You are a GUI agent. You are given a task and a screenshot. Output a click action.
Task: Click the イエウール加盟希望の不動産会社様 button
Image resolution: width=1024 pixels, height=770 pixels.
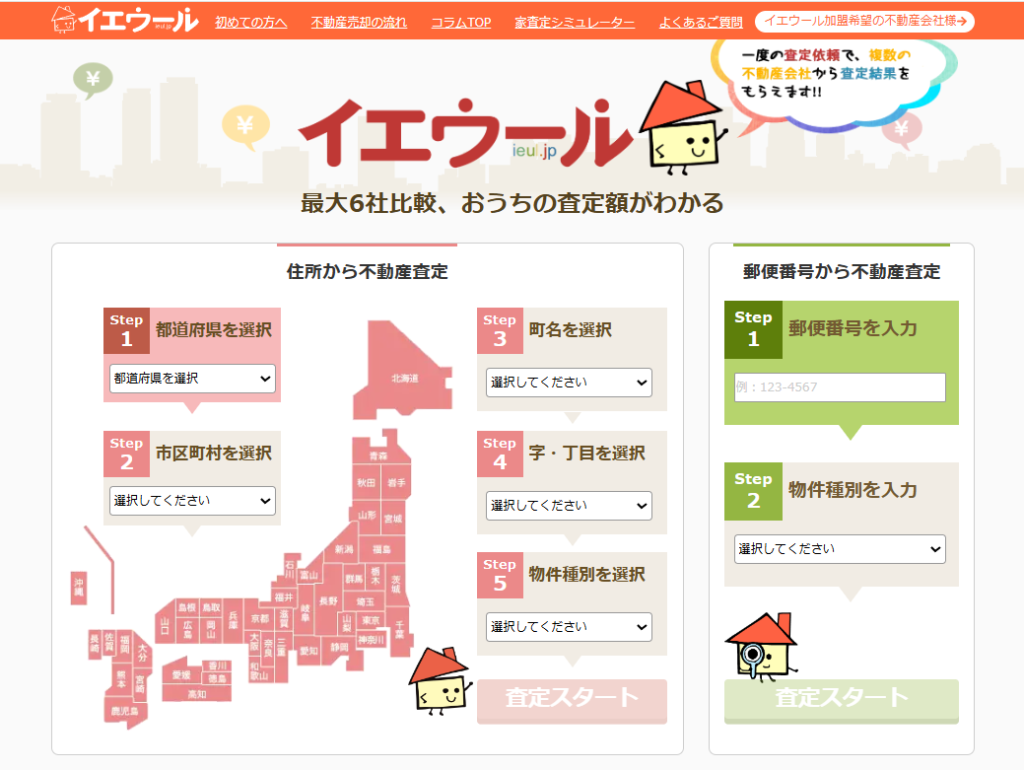click(x=864, y=22)
